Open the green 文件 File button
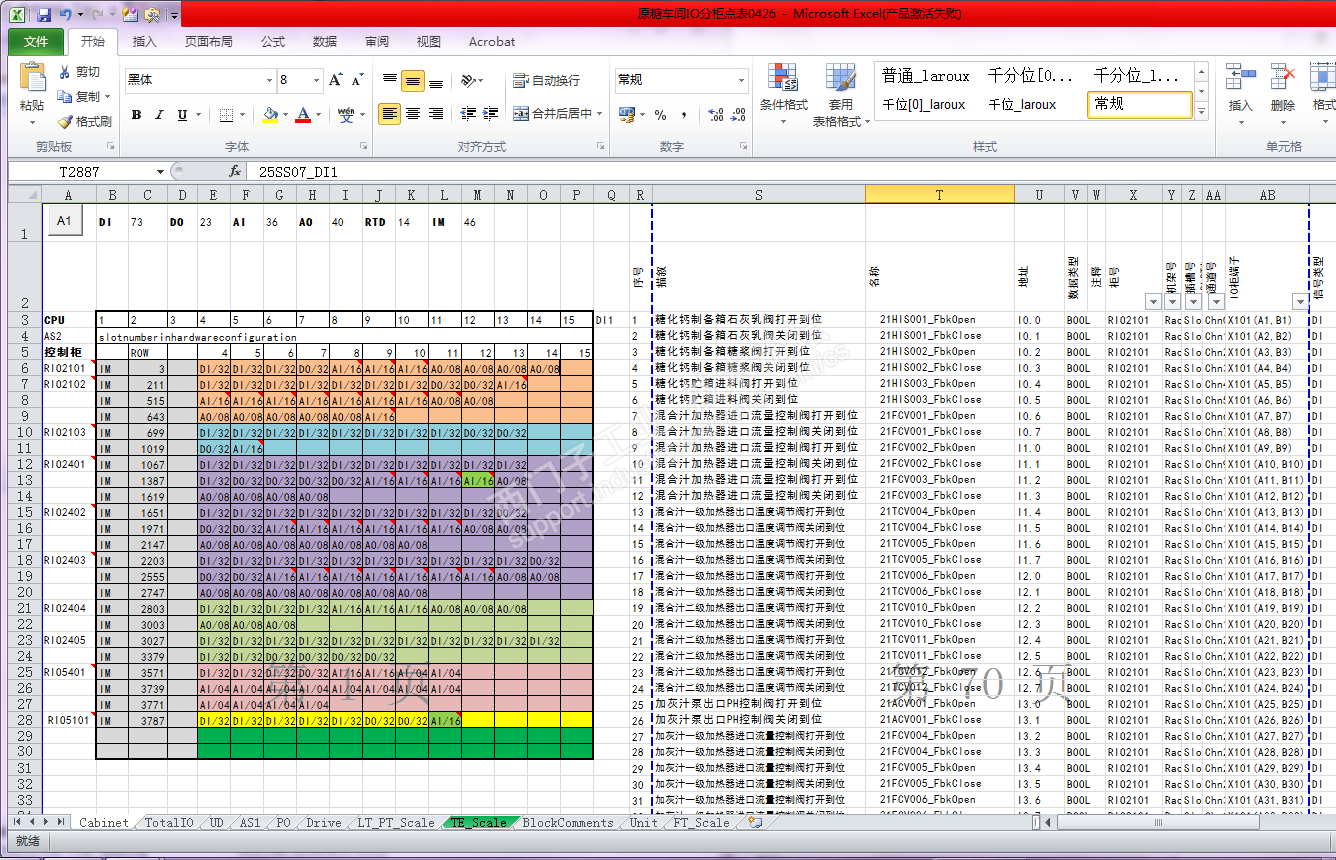 coord(36,42)
